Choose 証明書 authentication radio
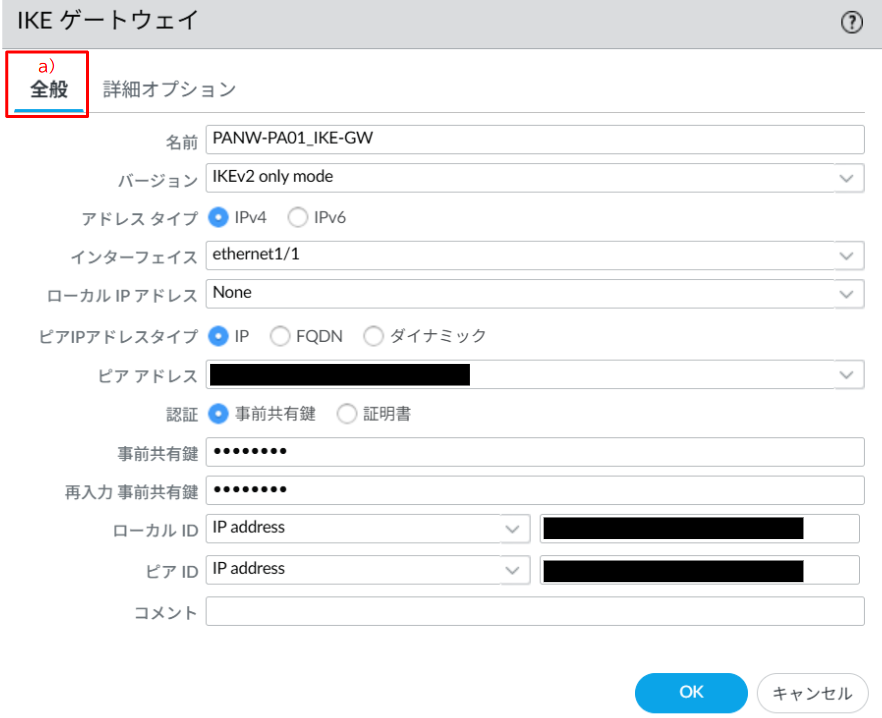Screen dimensions: 882x718 tap(346, 414)
